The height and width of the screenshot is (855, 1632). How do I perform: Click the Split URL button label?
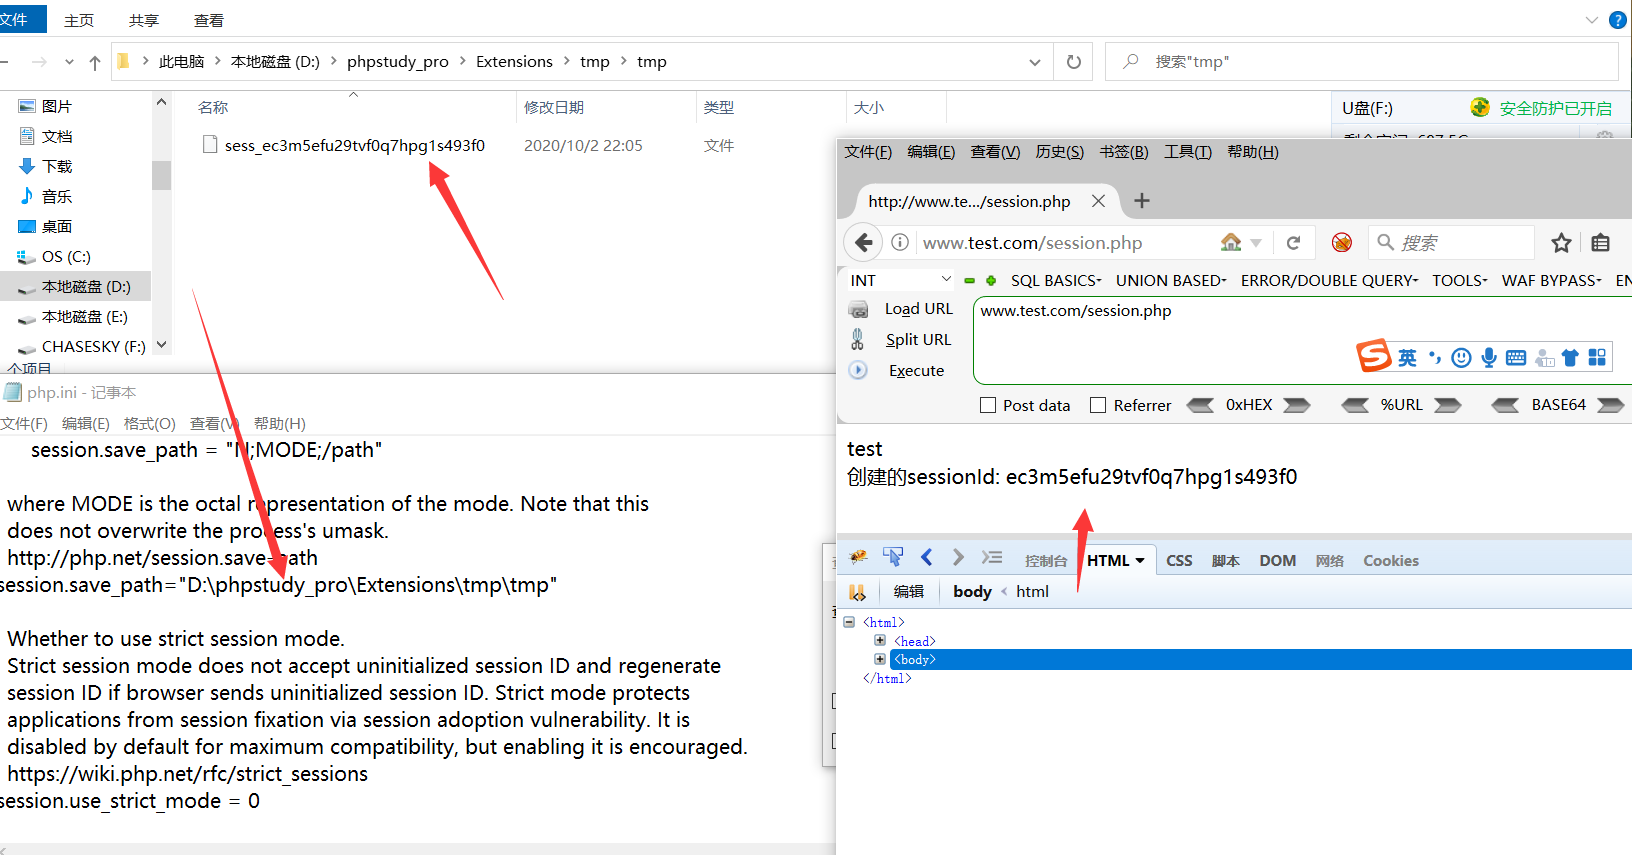pyautogui.click(x=919, y=340)
